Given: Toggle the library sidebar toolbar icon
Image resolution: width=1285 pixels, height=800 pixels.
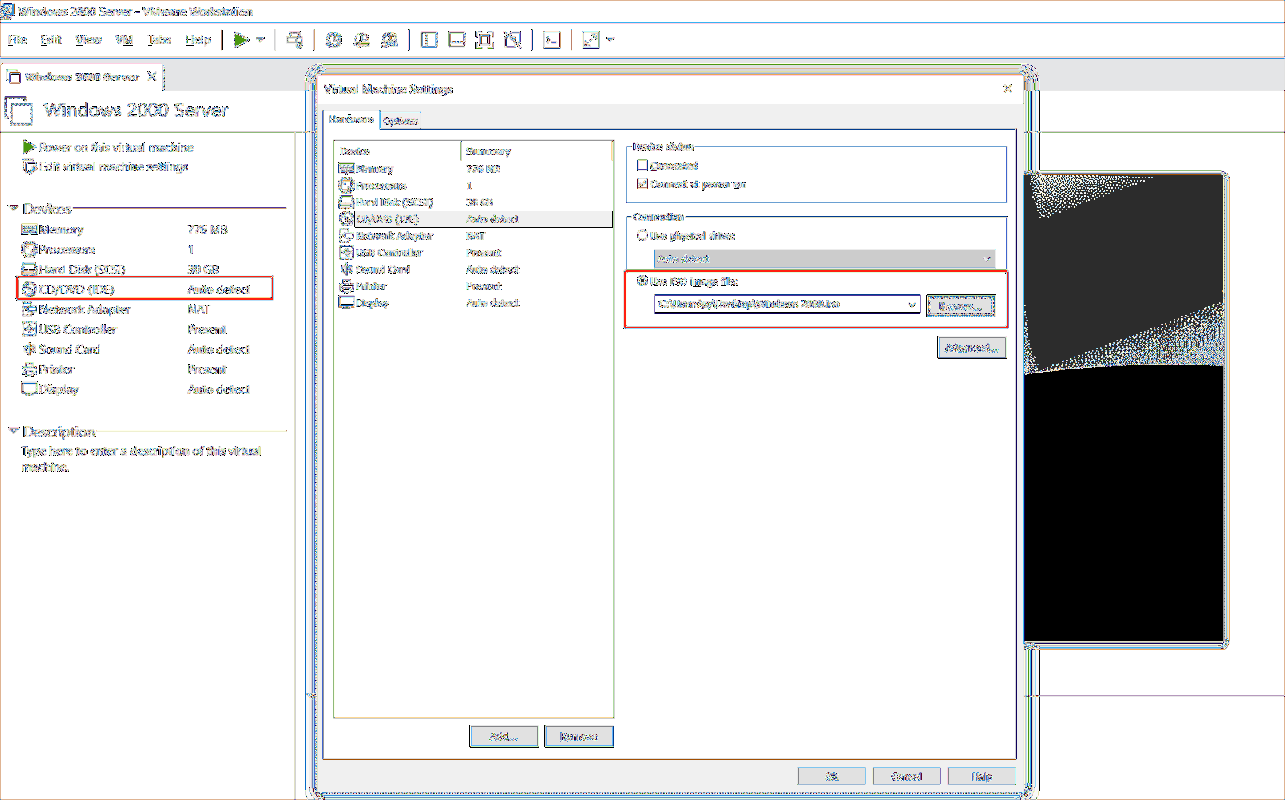Looking at the screenshot, I should click(430, 40).
